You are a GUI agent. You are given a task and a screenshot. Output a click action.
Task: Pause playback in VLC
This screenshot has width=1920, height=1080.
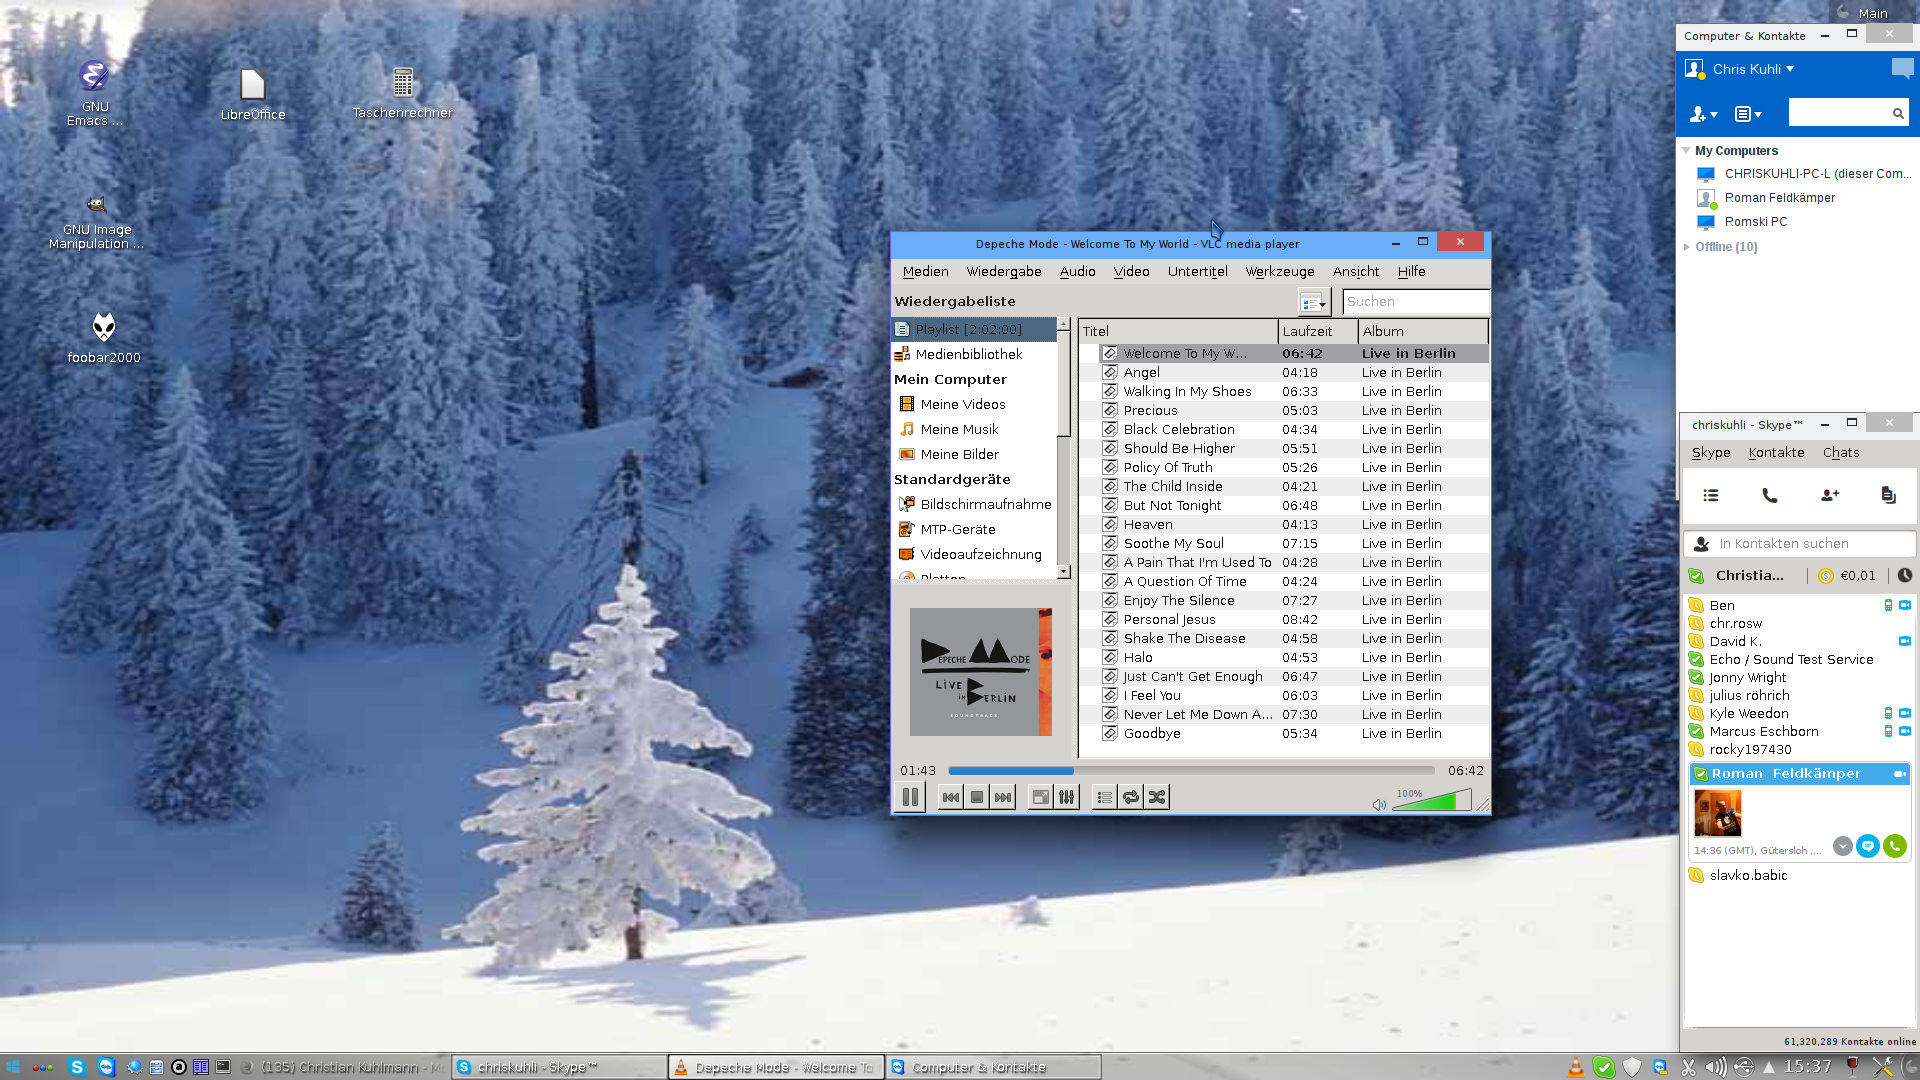click(x=909, y=797)
